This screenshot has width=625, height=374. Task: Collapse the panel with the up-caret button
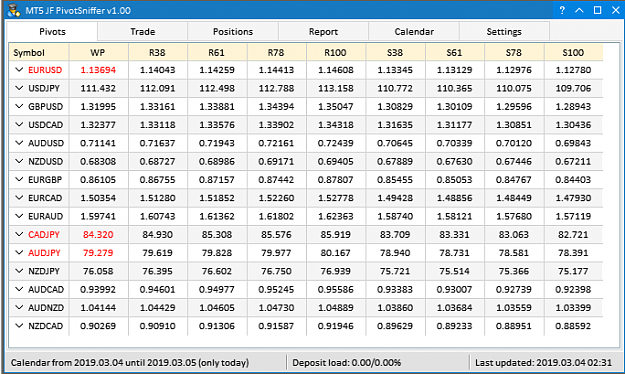(x=580, y=10)
